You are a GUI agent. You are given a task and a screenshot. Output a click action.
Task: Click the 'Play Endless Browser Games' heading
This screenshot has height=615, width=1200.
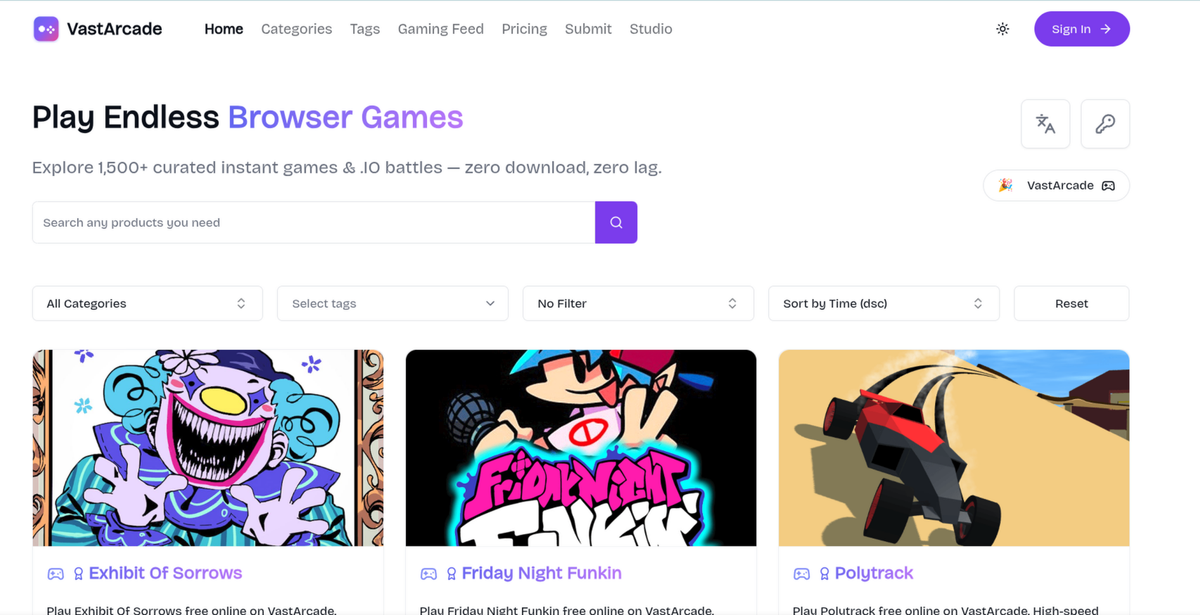pyautogui.click(x=248, y=117)
